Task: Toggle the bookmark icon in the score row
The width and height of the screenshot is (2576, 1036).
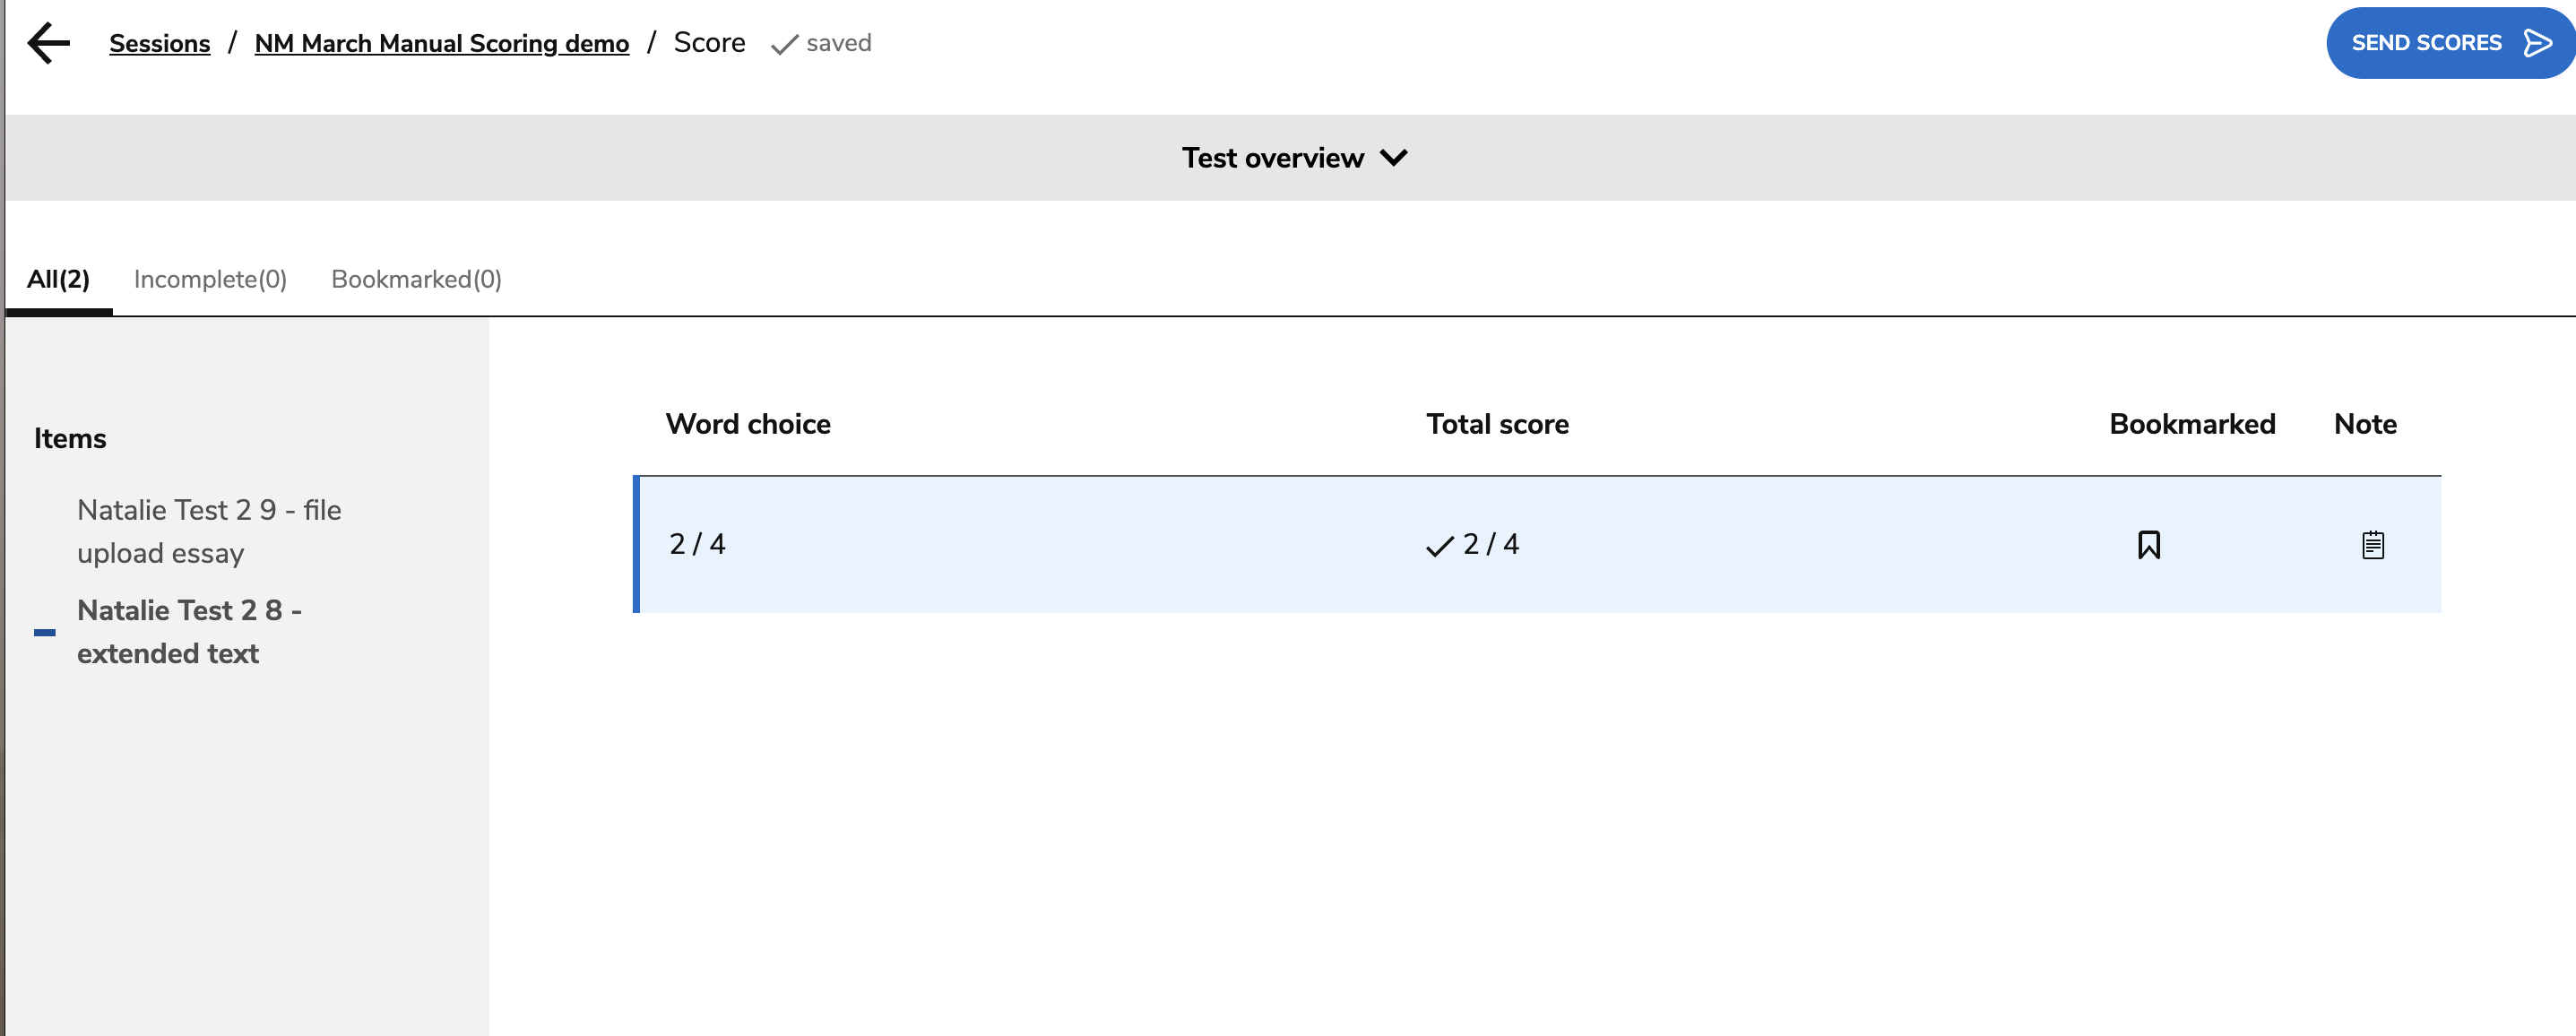Action: click(2148, 545)
